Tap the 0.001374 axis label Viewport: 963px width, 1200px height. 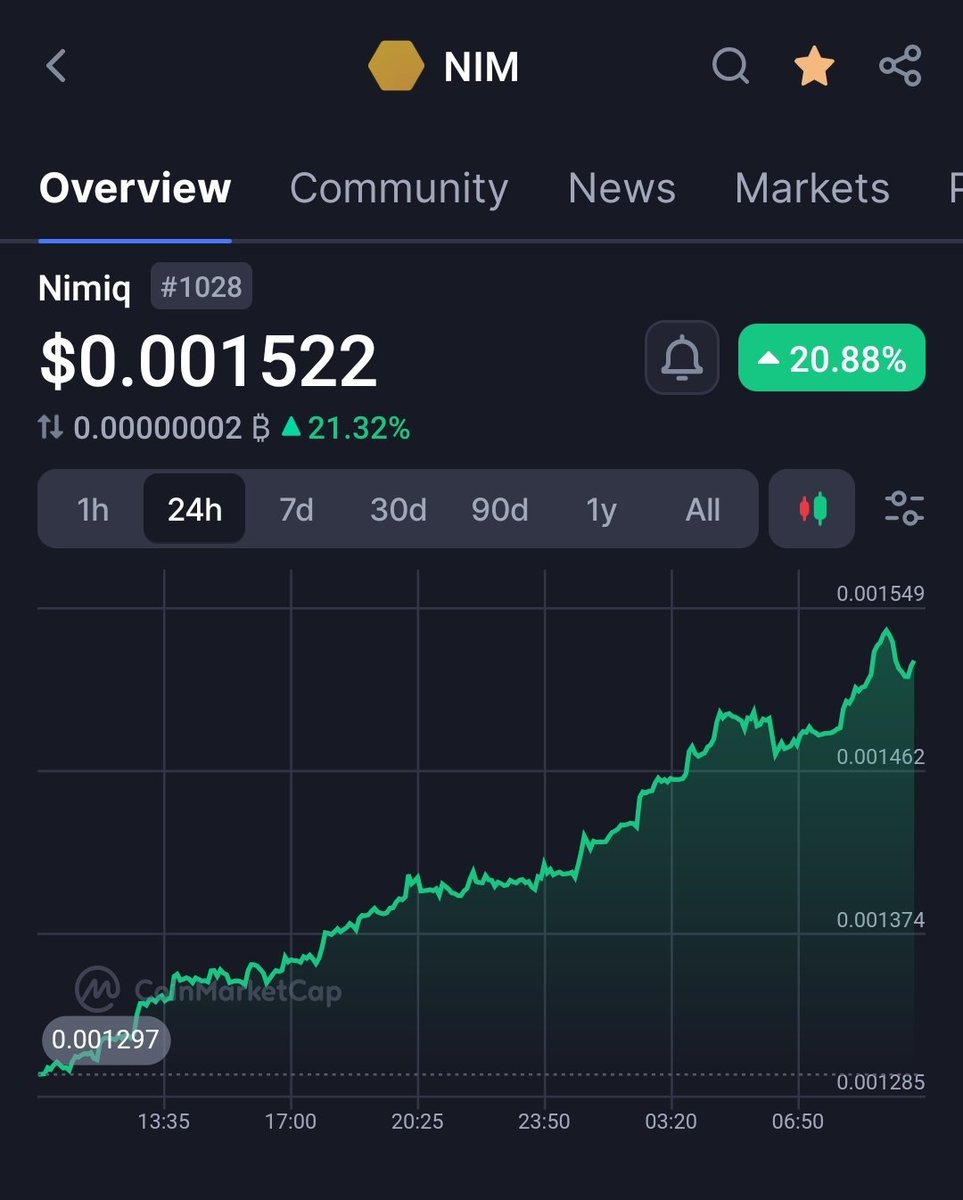880,920
